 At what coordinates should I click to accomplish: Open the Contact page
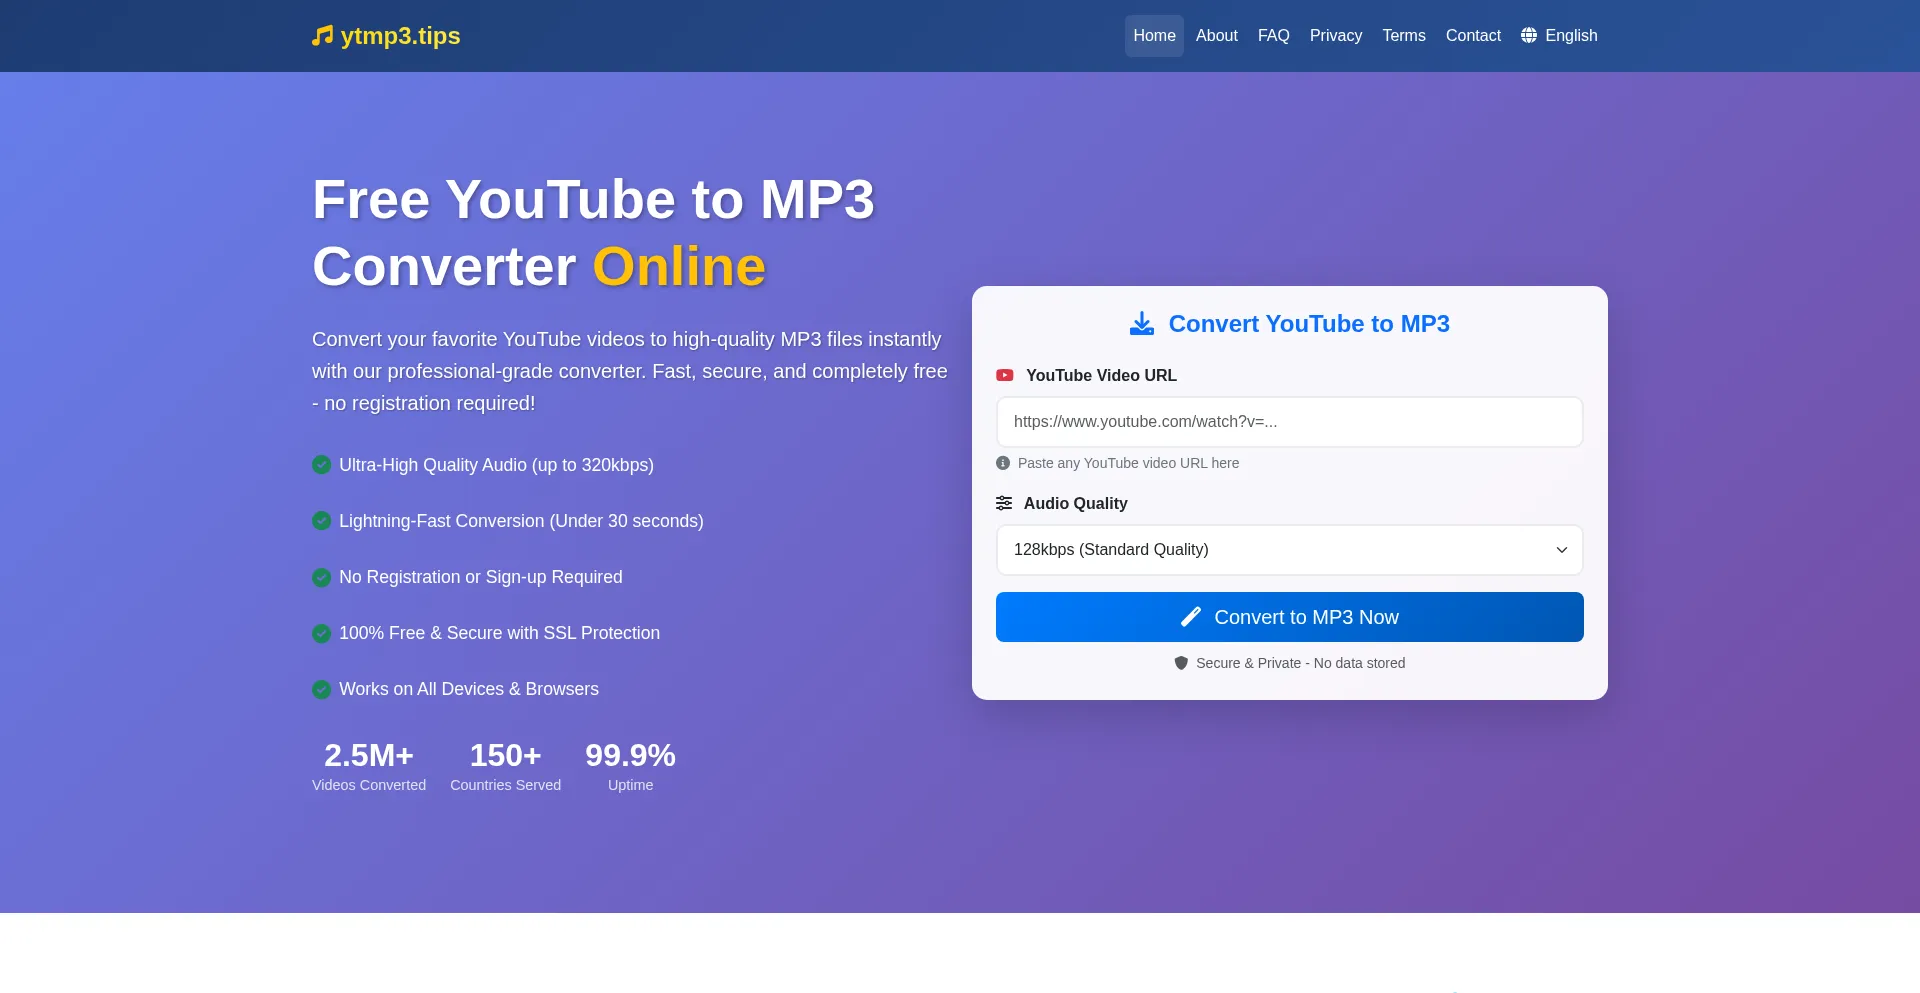coord(1473,36)
